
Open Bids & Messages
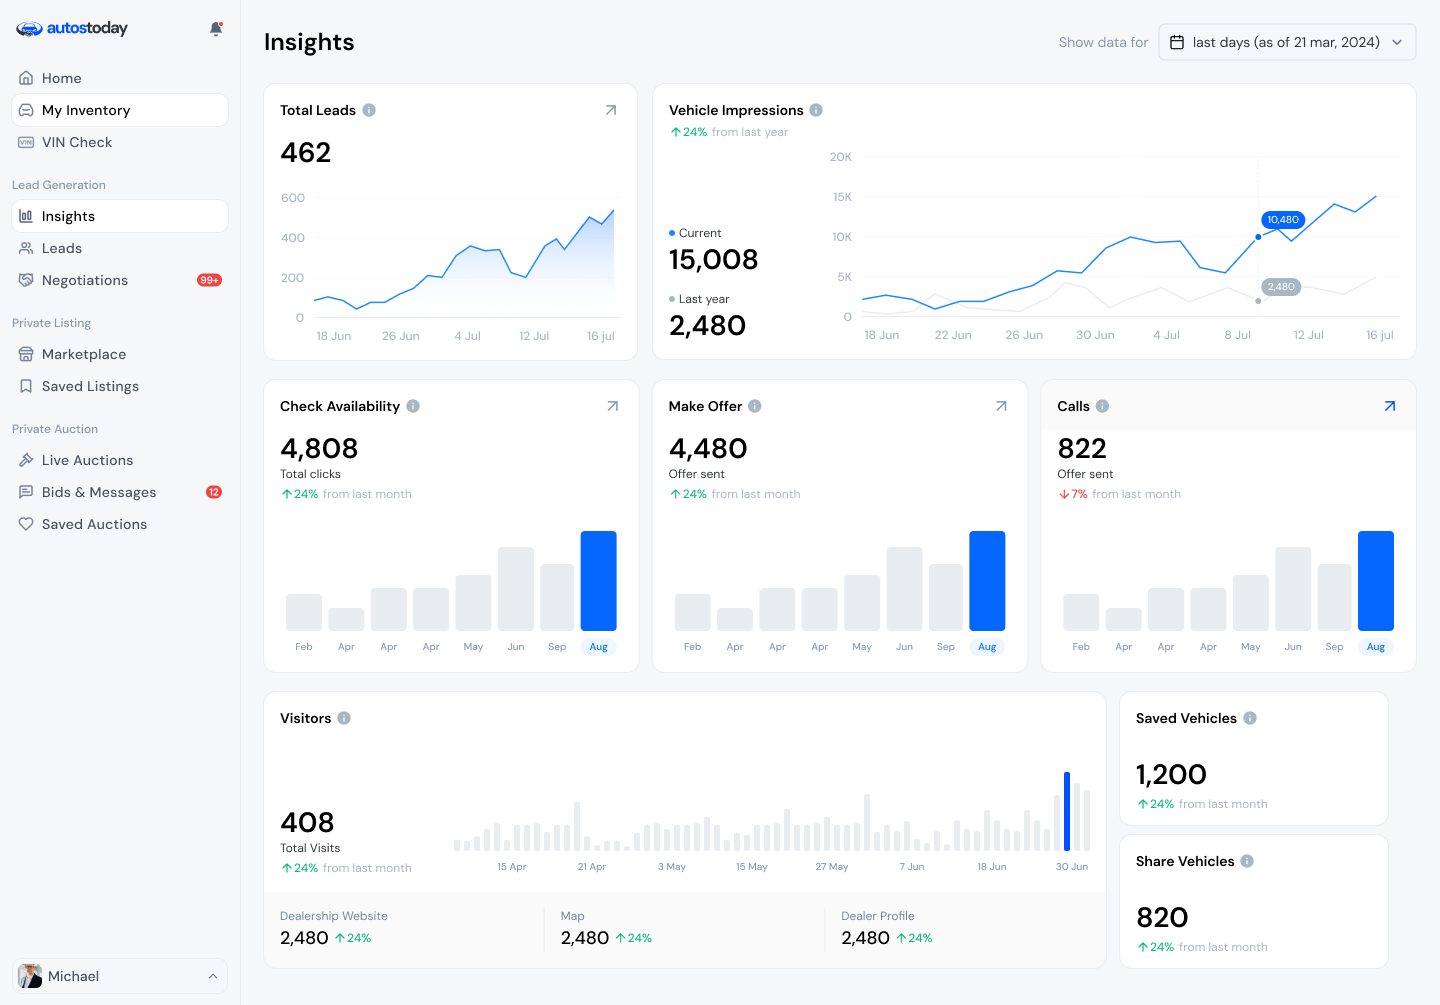click(x=120, y=492)
